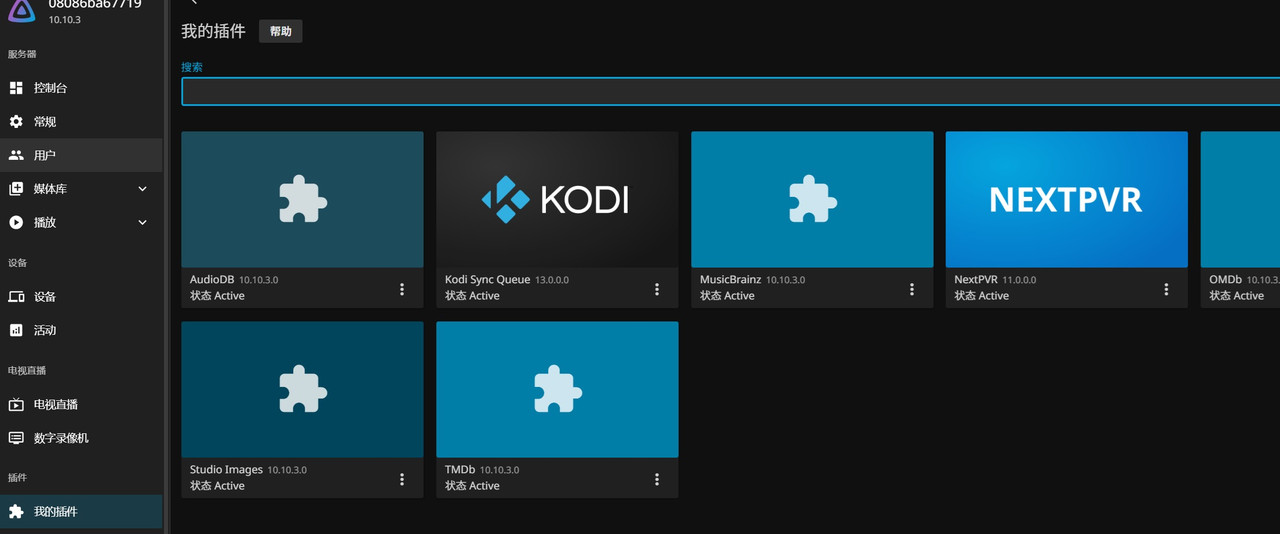Screen dimensions: 1280x534
Task: Open the three-dot menu for Kodi Sync Queue
Action: (657, 289)
